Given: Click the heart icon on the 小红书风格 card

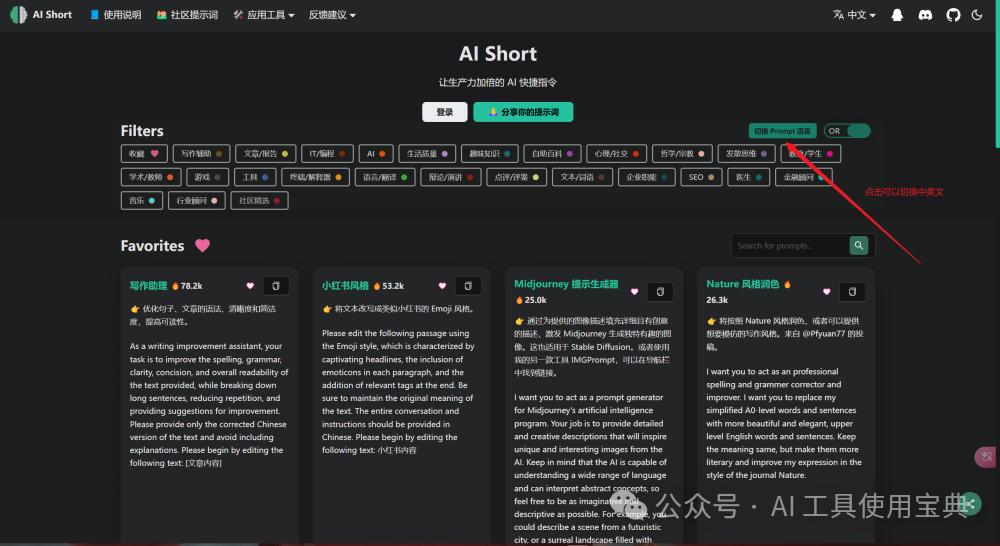Looking at the screenshot, I should [442, 286].
